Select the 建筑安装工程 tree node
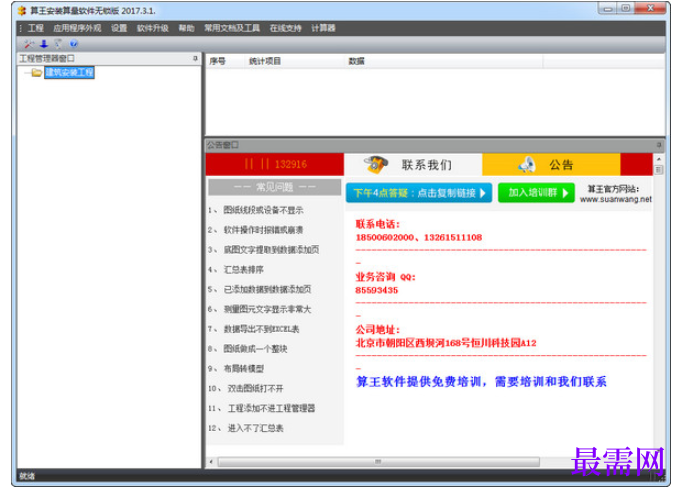683x493 pixels. pyautogui.click(x=70, y=72)
